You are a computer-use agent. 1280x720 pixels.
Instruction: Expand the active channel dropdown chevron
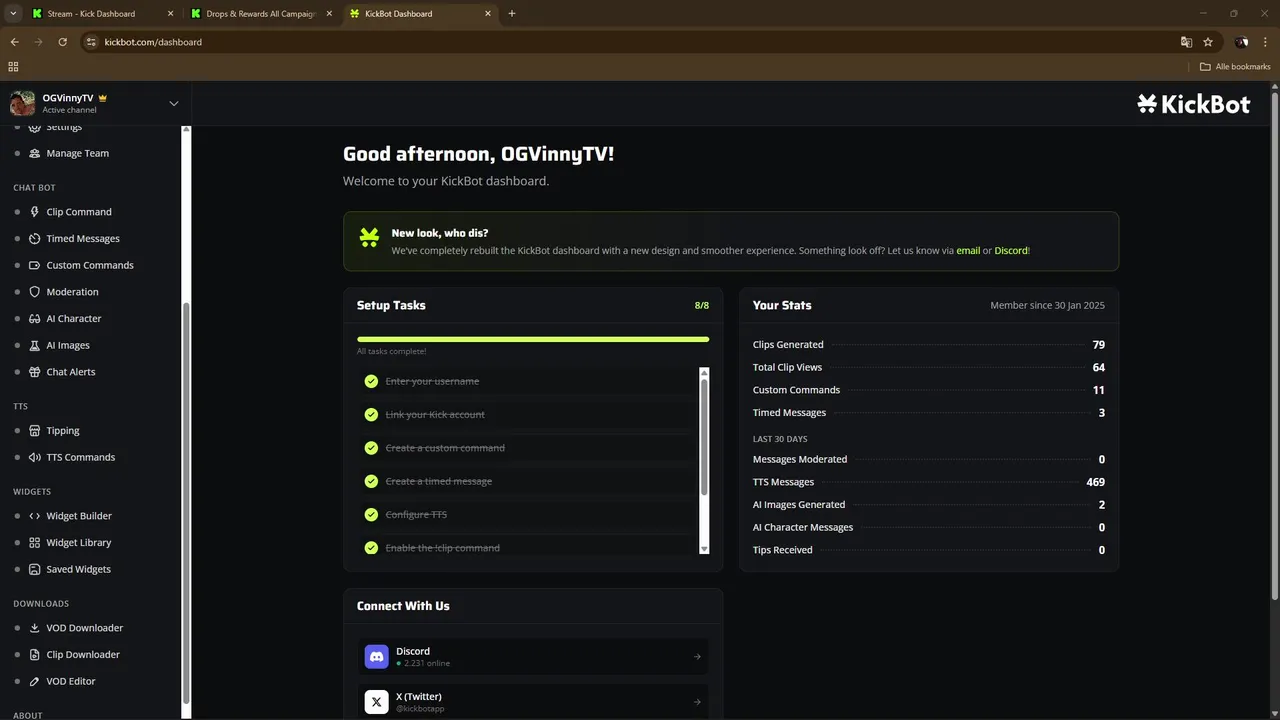click(174, 103)
